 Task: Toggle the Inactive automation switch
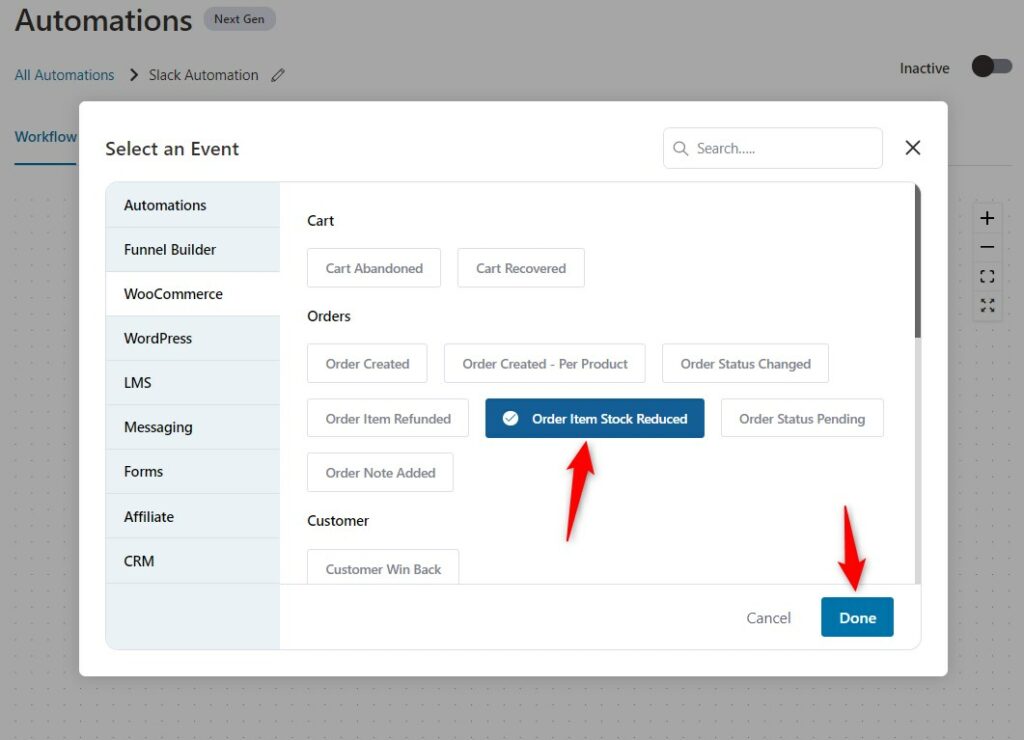[x=991, y=67]
